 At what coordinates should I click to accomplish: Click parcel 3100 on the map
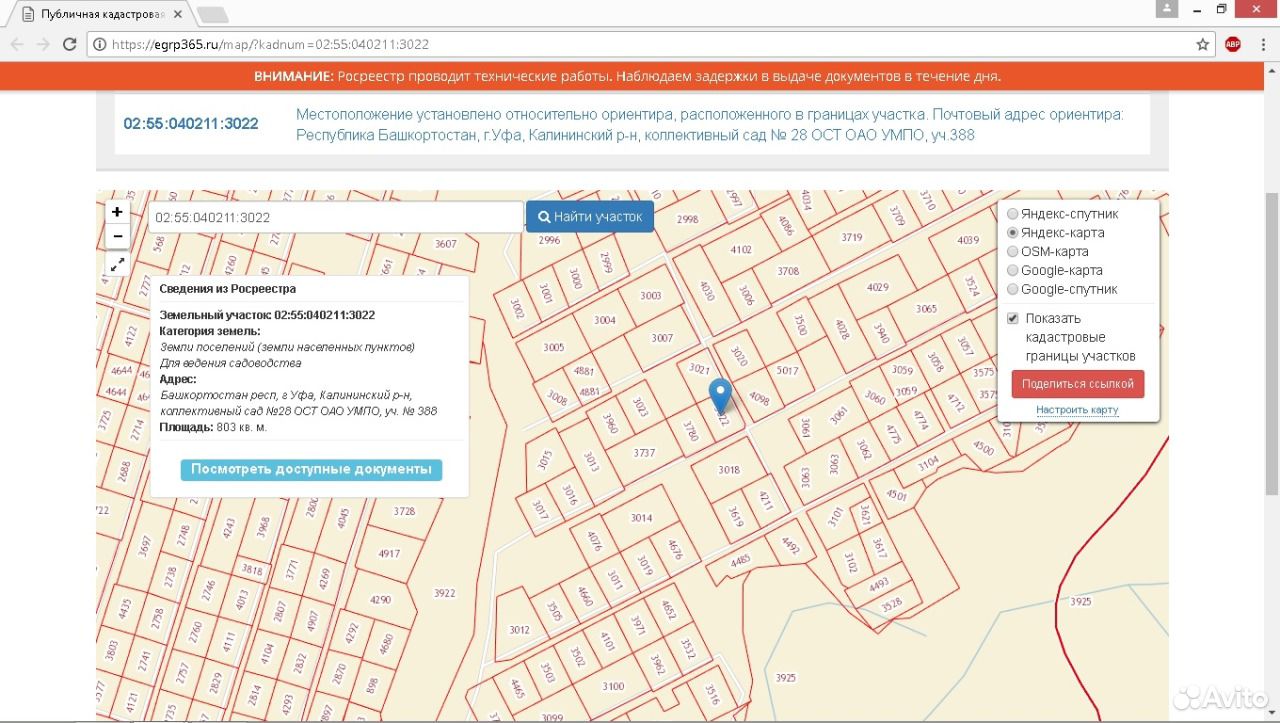point(613,686)
